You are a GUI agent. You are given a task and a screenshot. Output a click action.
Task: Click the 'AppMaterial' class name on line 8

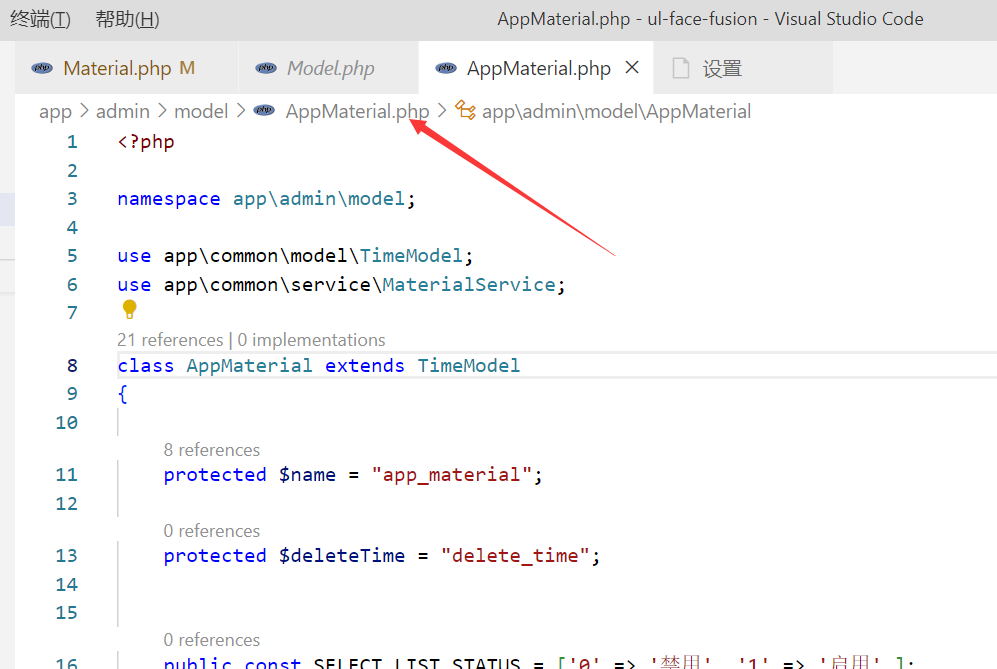(x=249, y=366)
